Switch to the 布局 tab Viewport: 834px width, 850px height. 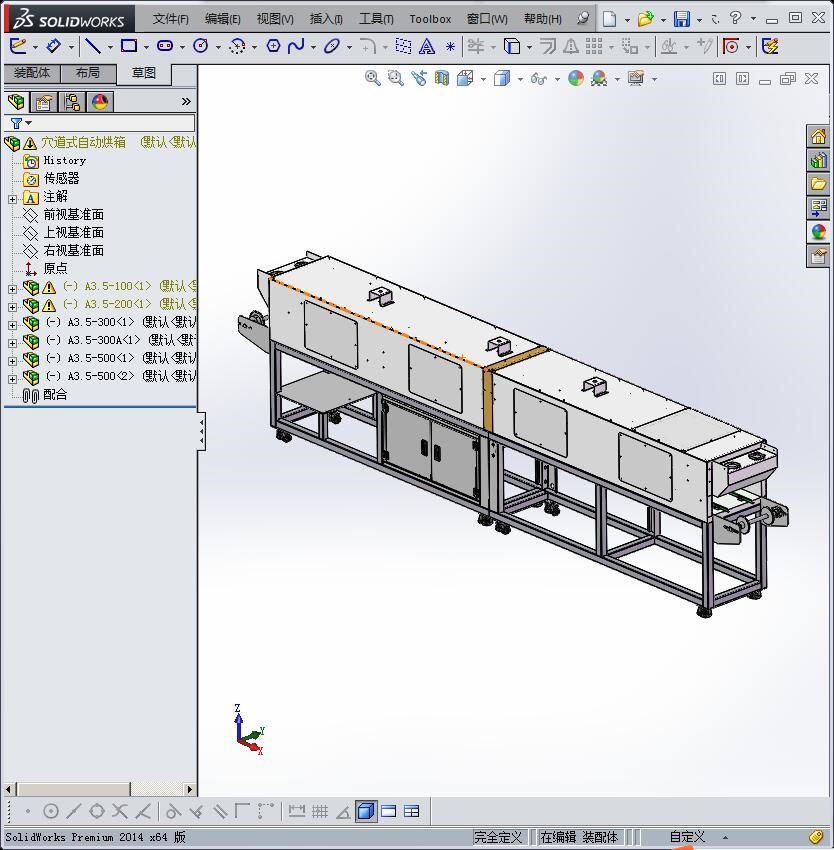pyautogui.click(x=87, y=73)
